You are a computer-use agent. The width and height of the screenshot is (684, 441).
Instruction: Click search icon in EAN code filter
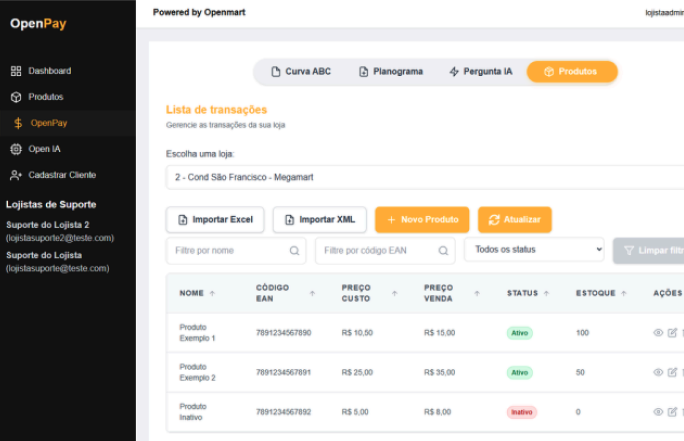(x=443, y=251)
